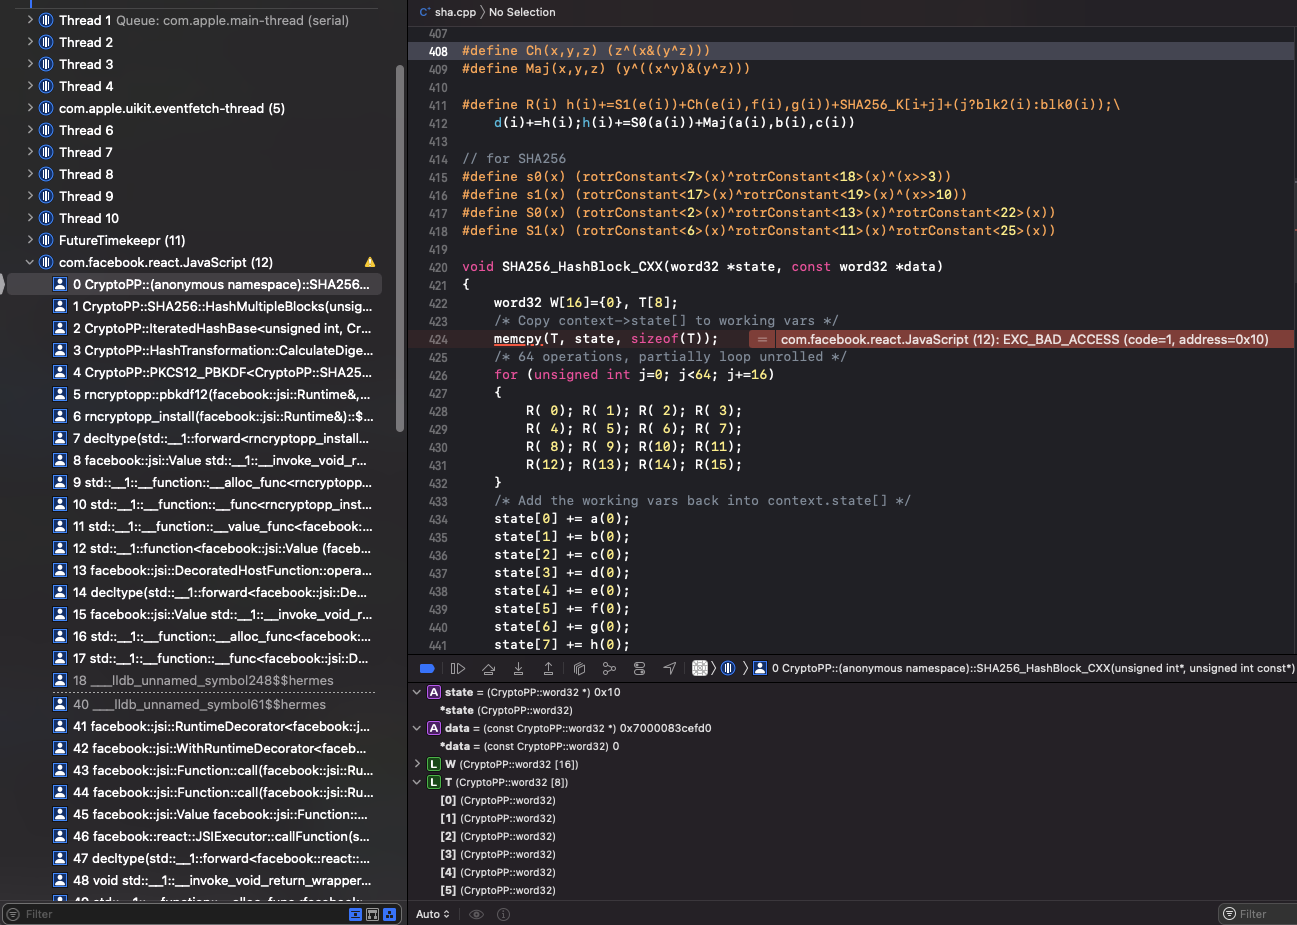Print variable description using info icon
This screenshot has height=925, width=1297.
(x=503, y=913)
